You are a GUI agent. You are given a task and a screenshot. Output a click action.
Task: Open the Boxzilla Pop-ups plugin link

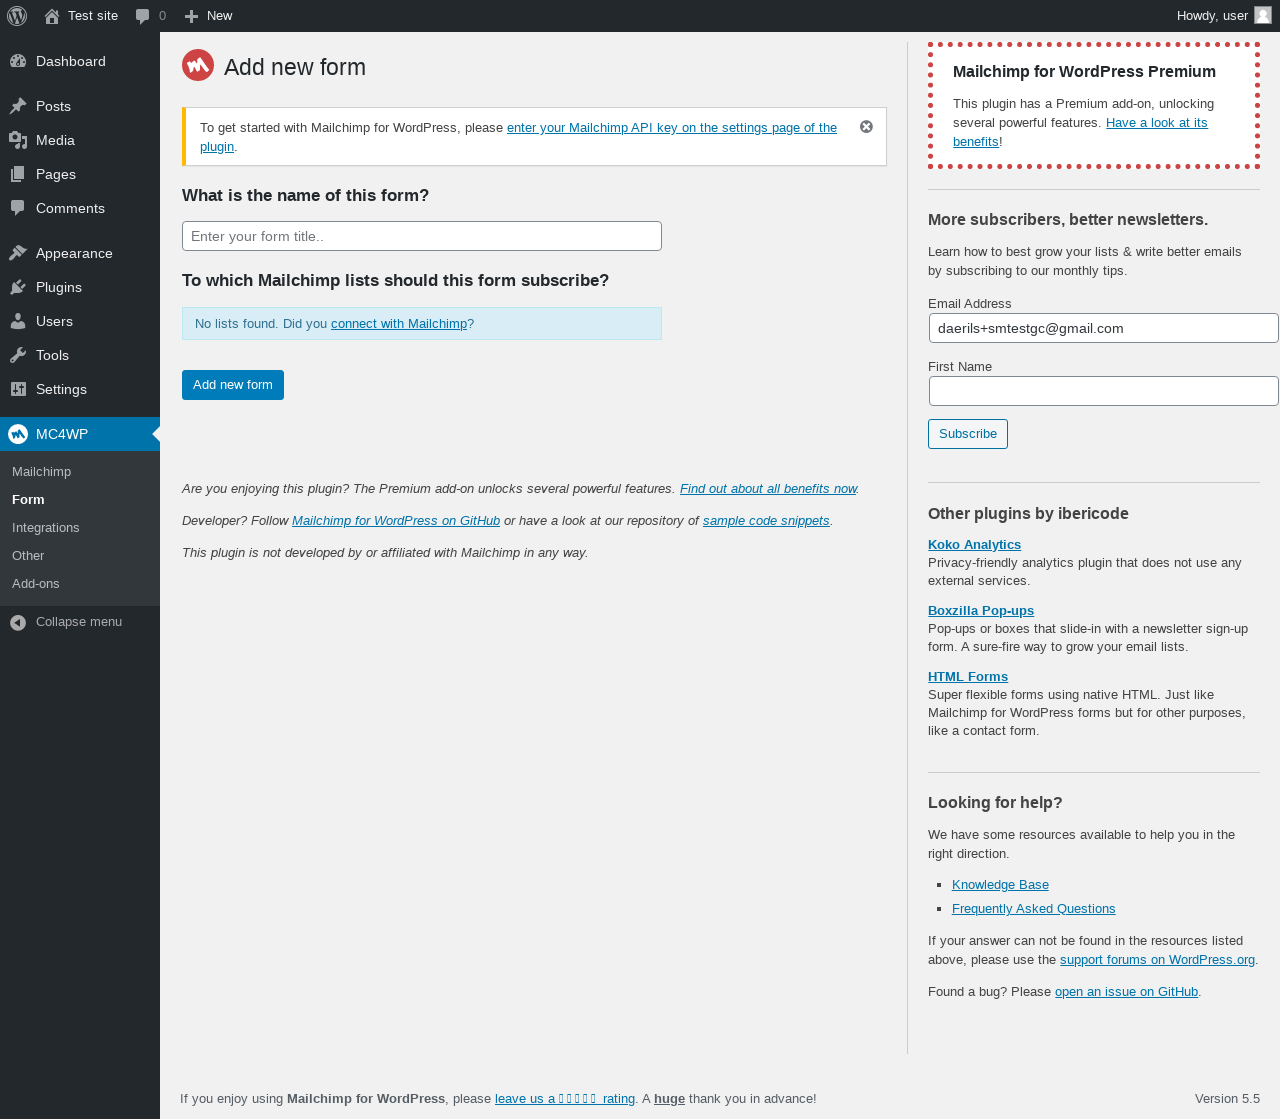(x=981, y=611)
